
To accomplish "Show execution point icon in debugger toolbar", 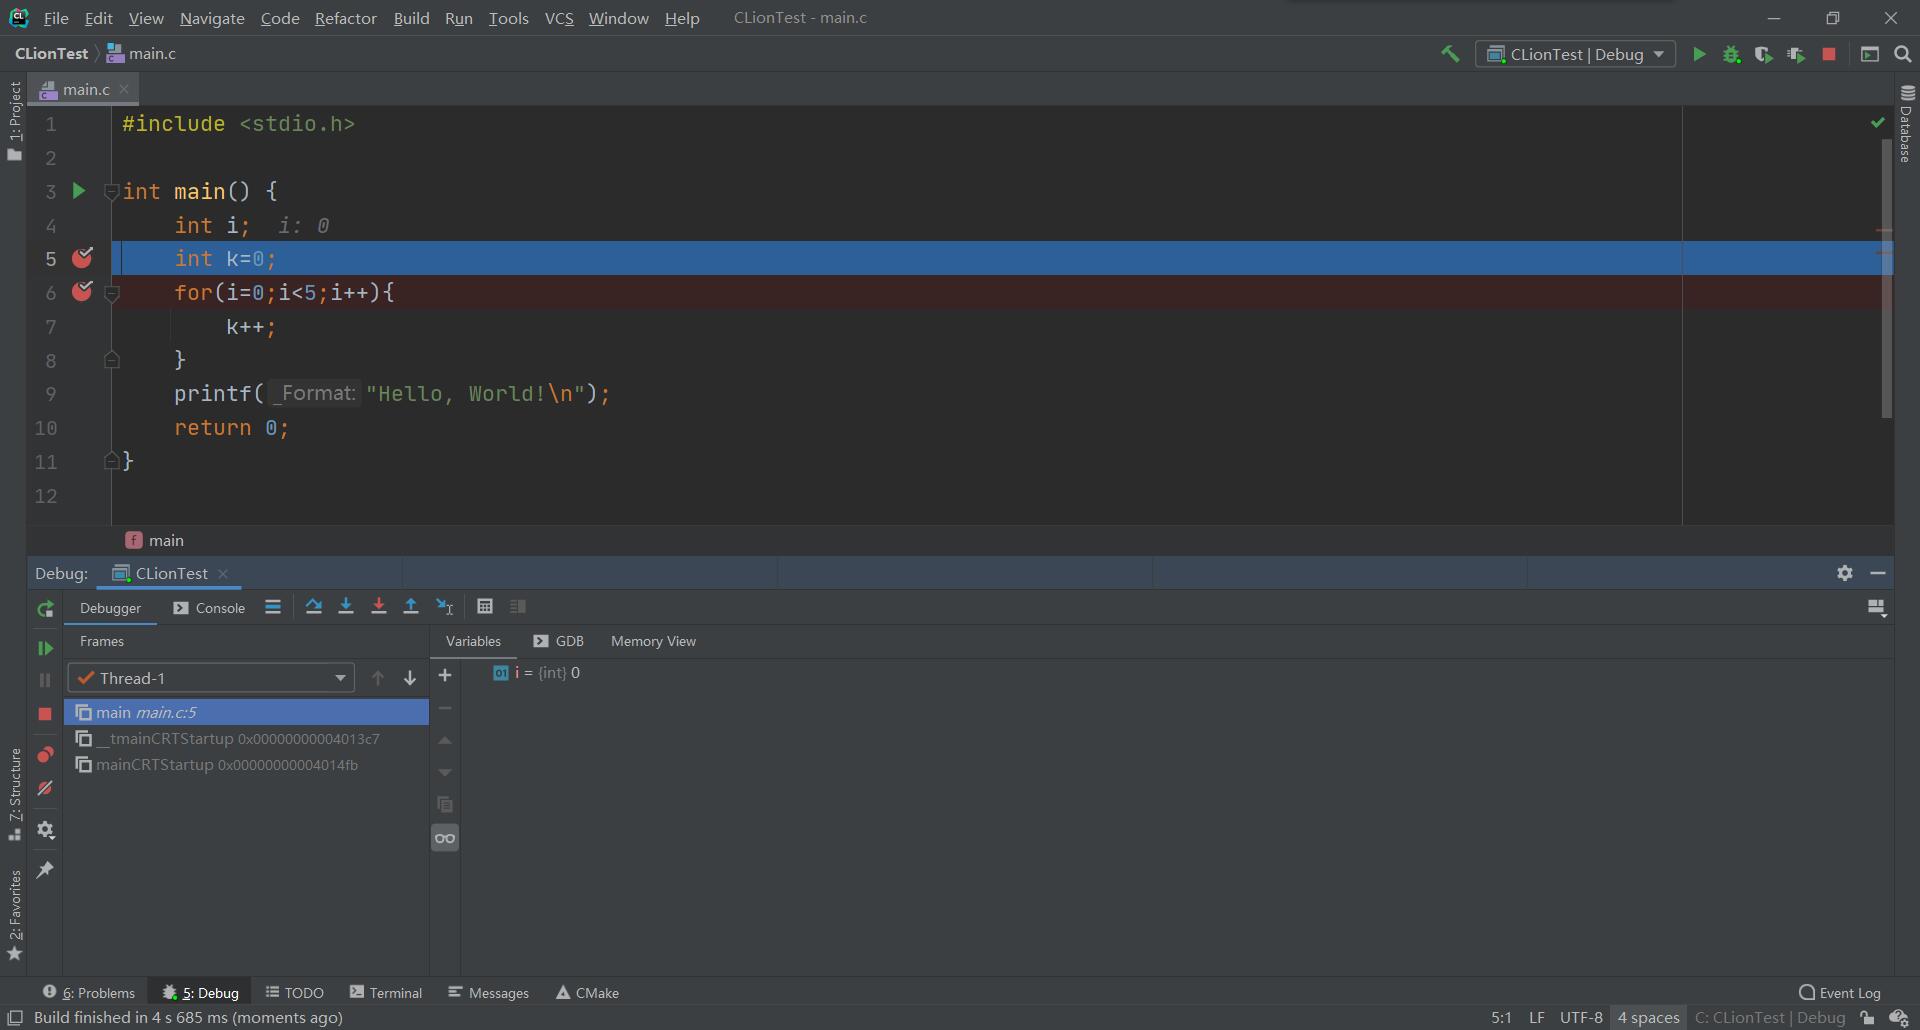I will click(272, 607).
